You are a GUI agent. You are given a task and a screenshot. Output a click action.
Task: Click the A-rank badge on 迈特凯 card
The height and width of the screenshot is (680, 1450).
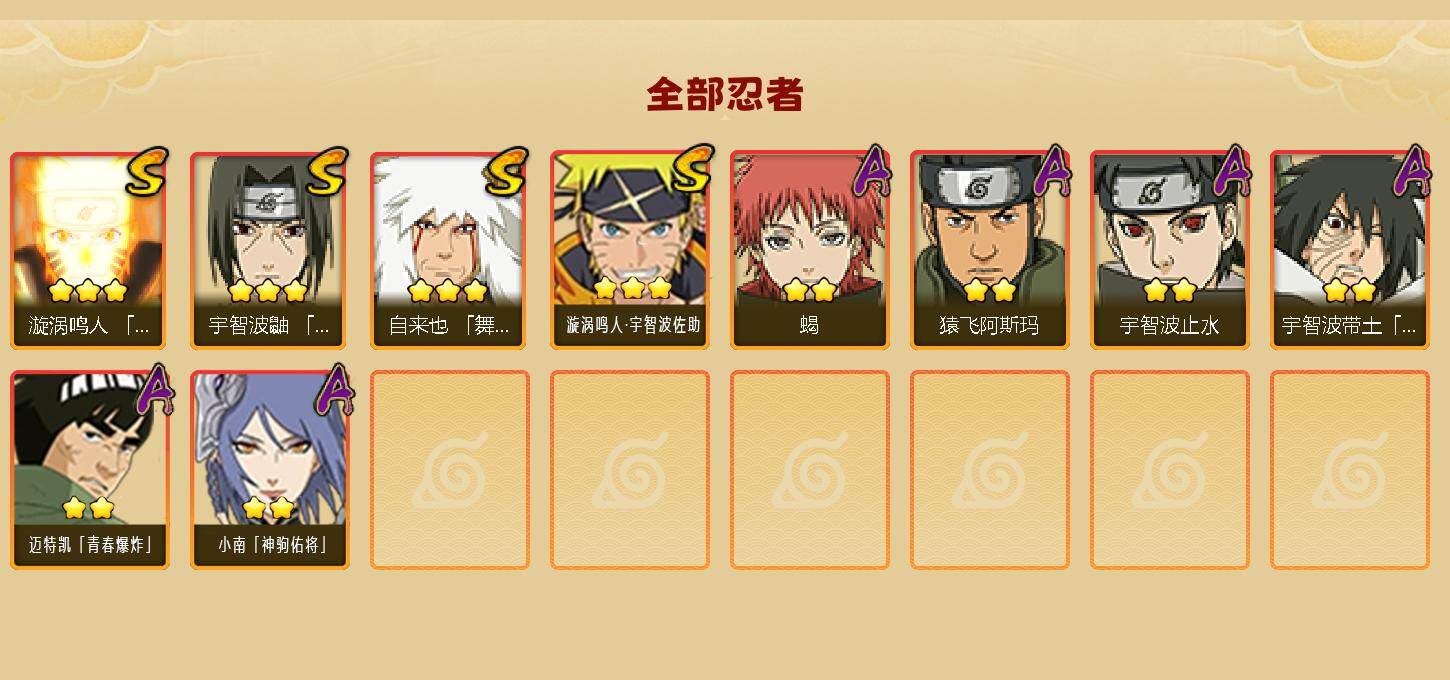(154, 390)
